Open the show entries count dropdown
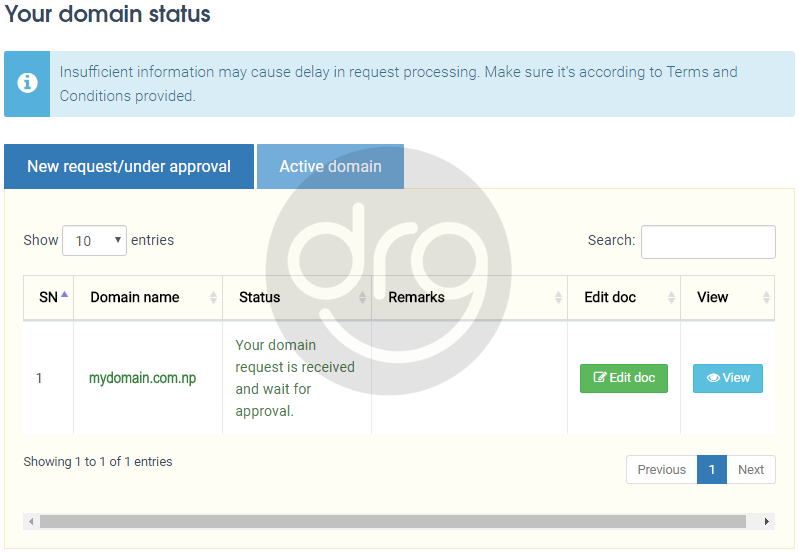Viewport: 799px width, 552px height. [94, 241]
